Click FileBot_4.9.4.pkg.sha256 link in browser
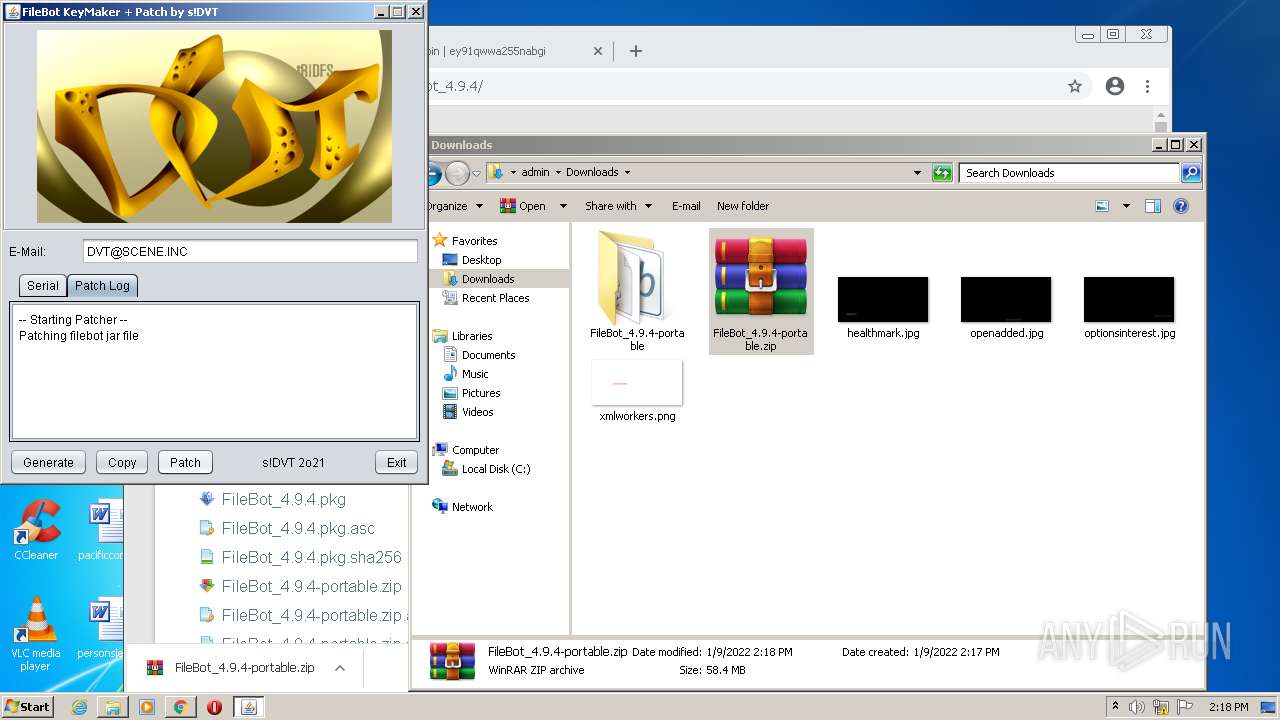 click(x=311, y=557)
